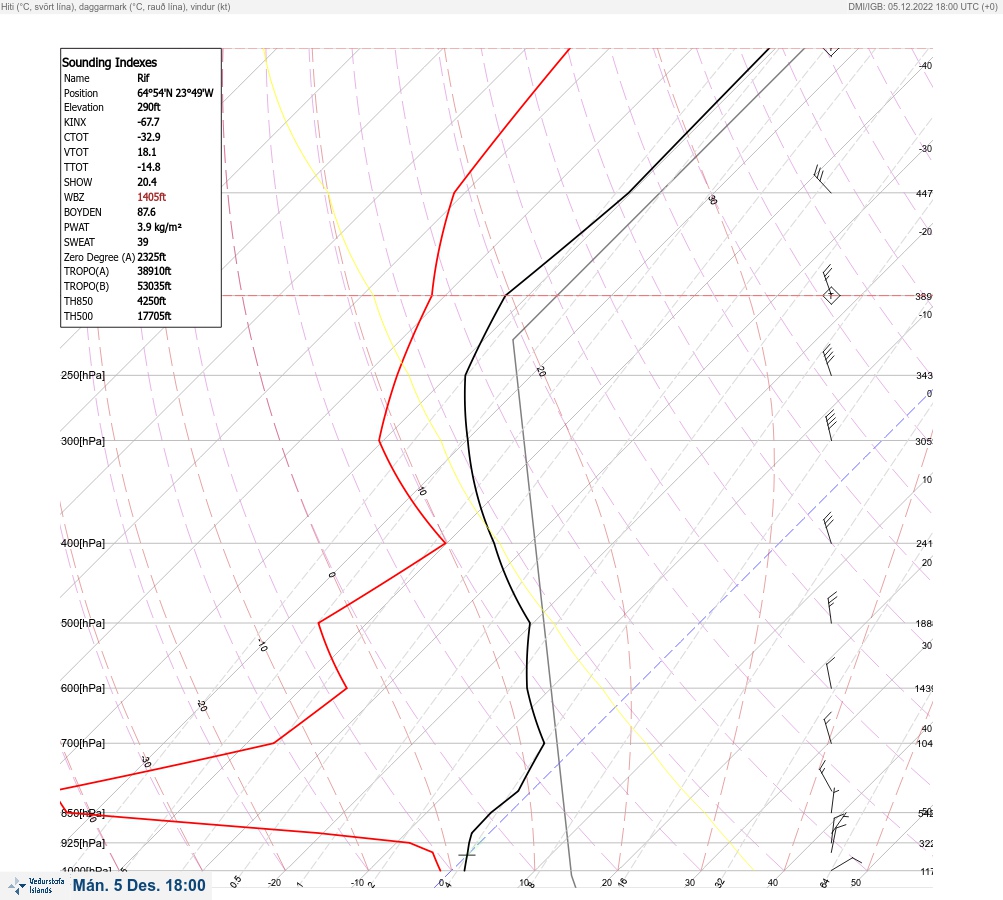Viewport: 1003px width, 900px height.
Task: Click the CTOT value -32.9
Action: coord(149,137)
